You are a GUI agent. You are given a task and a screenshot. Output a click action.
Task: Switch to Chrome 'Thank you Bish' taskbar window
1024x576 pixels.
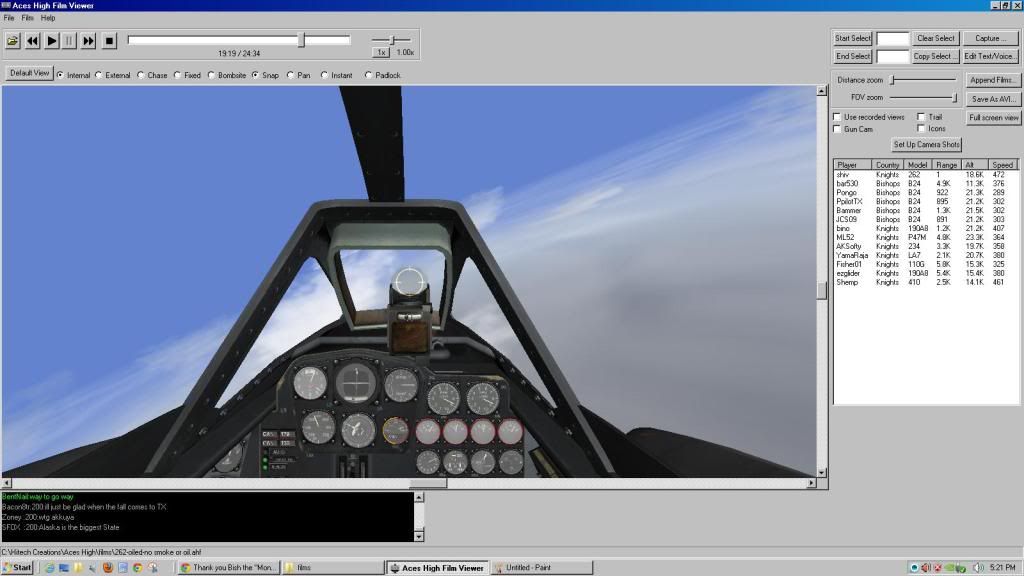tap(229, 568)
